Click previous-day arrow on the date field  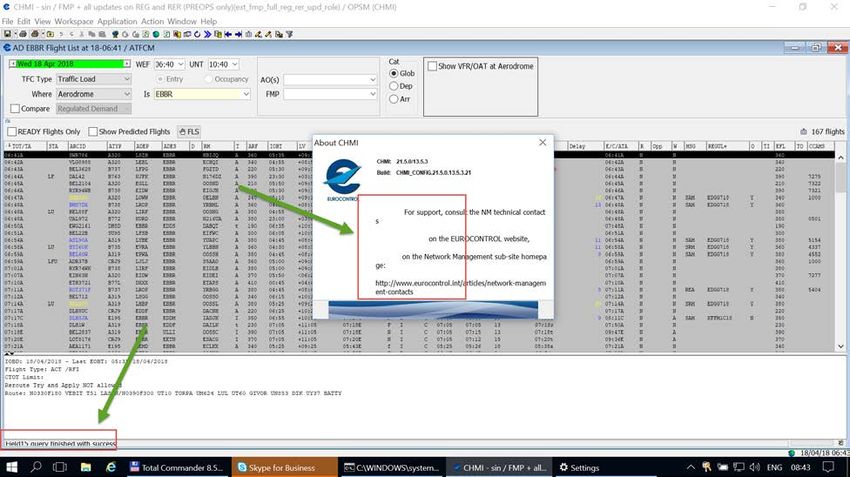[x=12, y=64]
